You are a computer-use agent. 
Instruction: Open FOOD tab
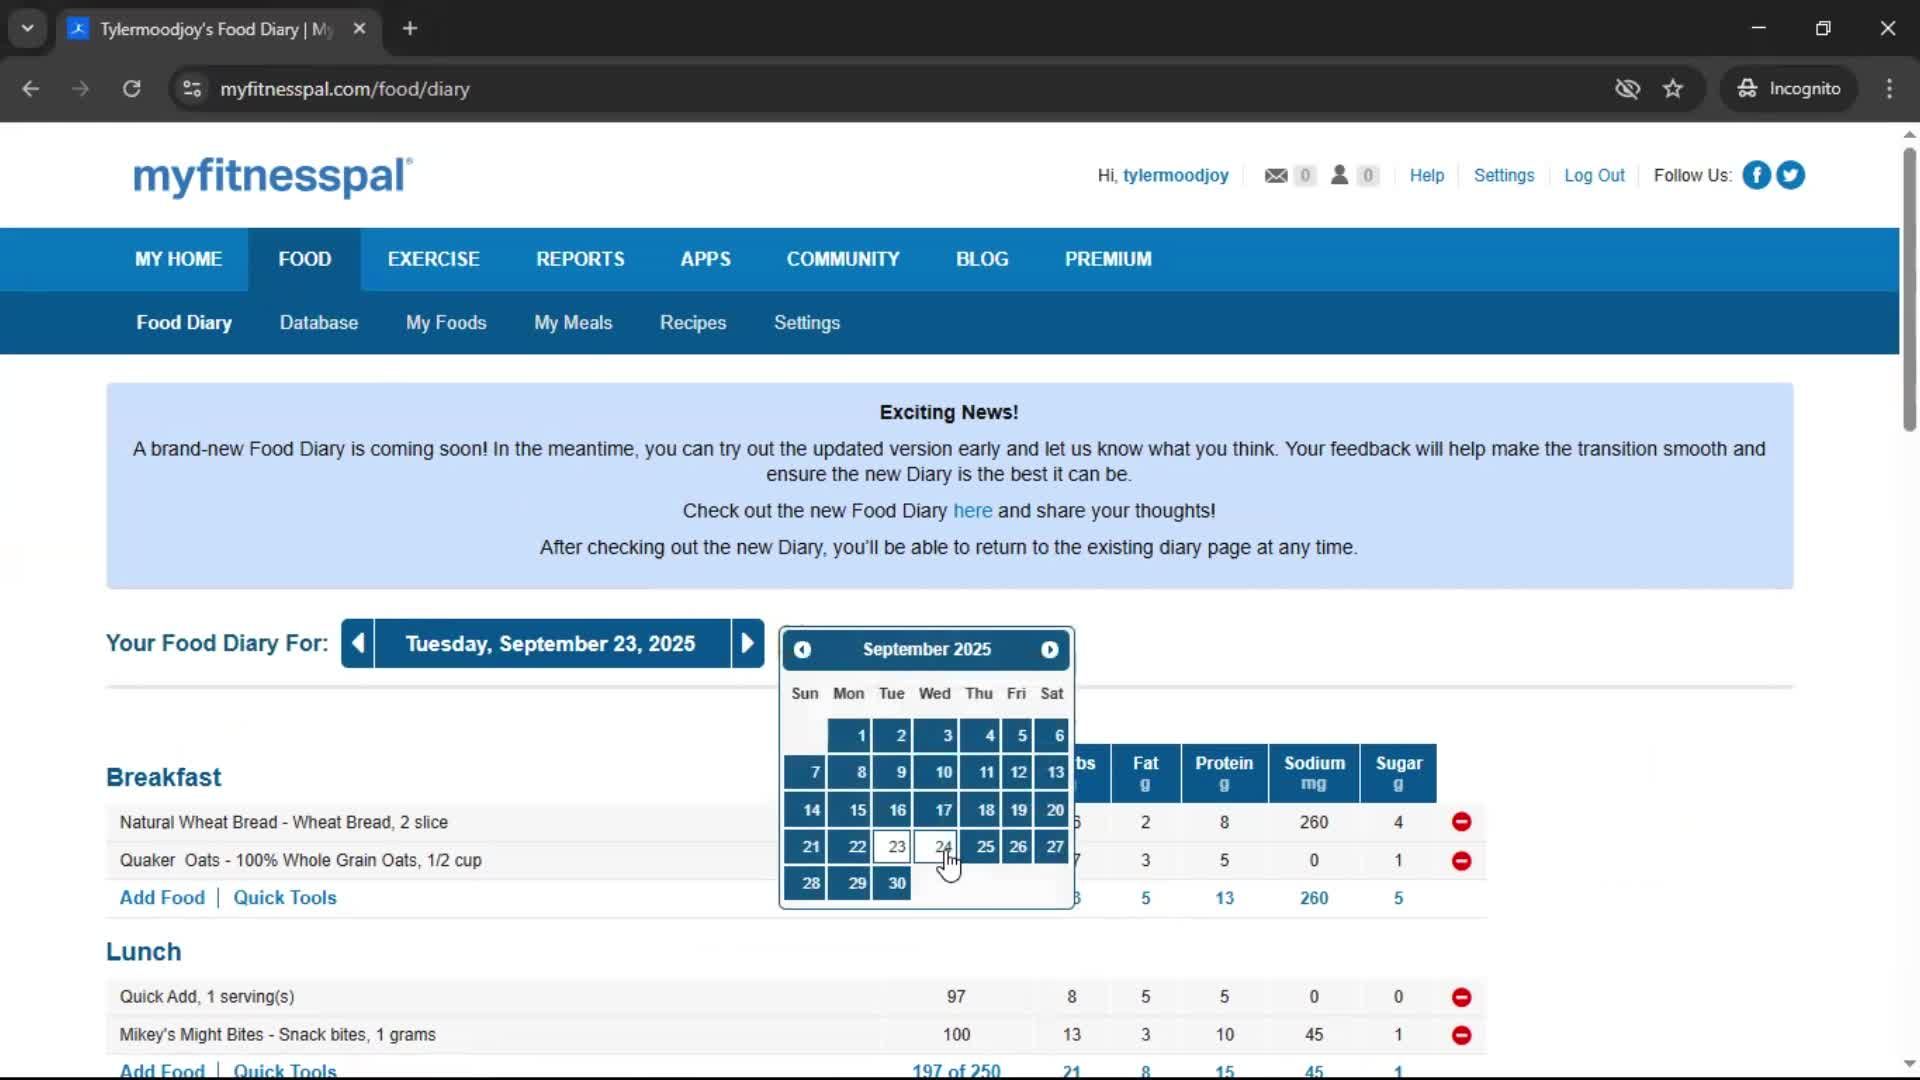tap(305, 259)
